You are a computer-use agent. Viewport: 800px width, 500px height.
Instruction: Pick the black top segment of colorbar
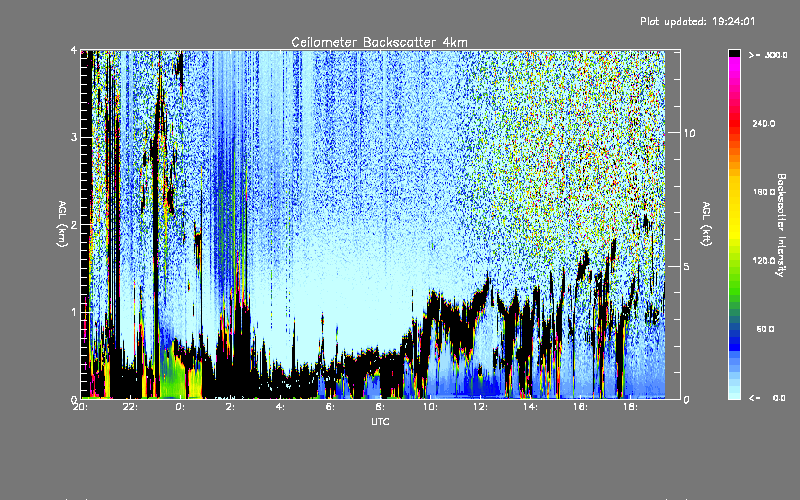pyautogui.click(x=734, y=53)
